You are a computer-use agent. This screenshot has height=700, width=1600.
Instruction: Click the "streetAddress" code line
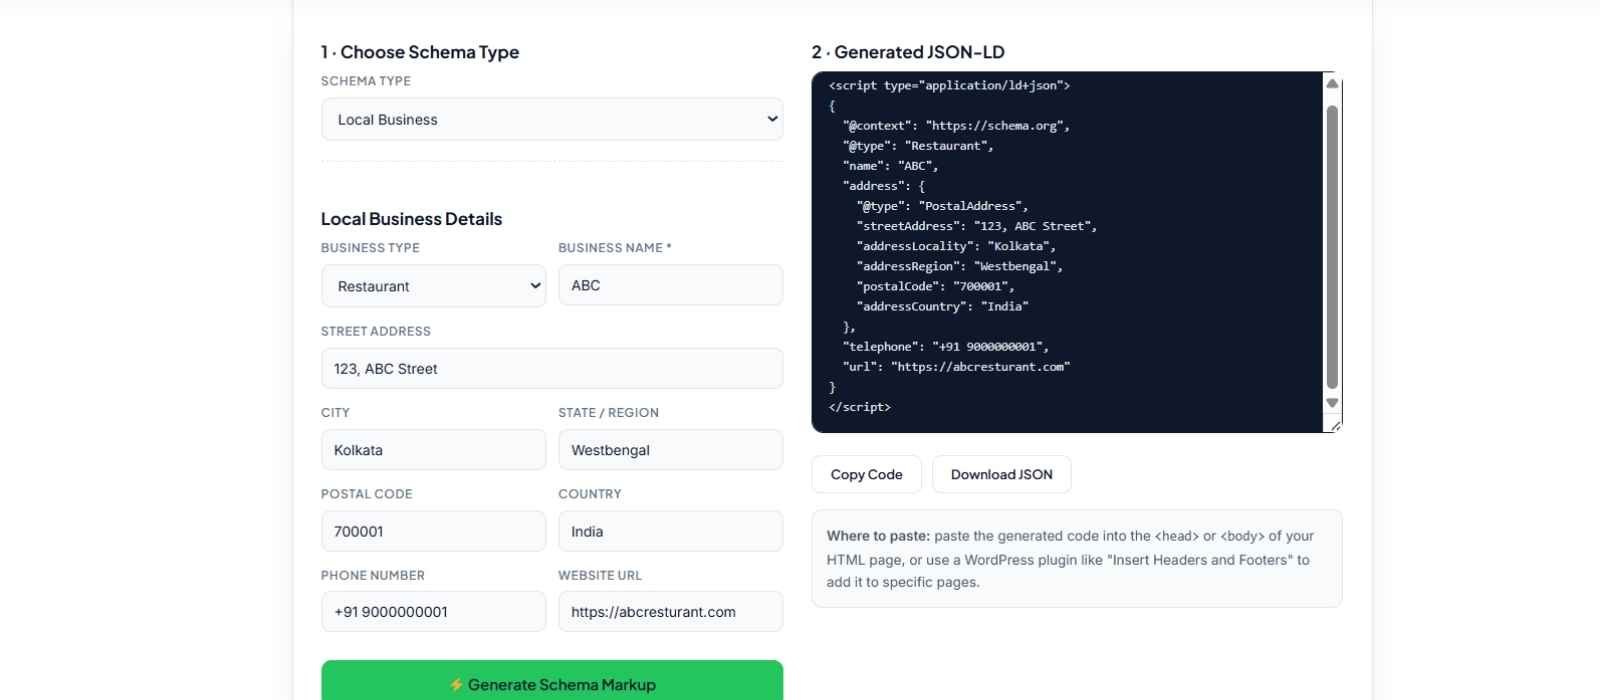[976, 226]
